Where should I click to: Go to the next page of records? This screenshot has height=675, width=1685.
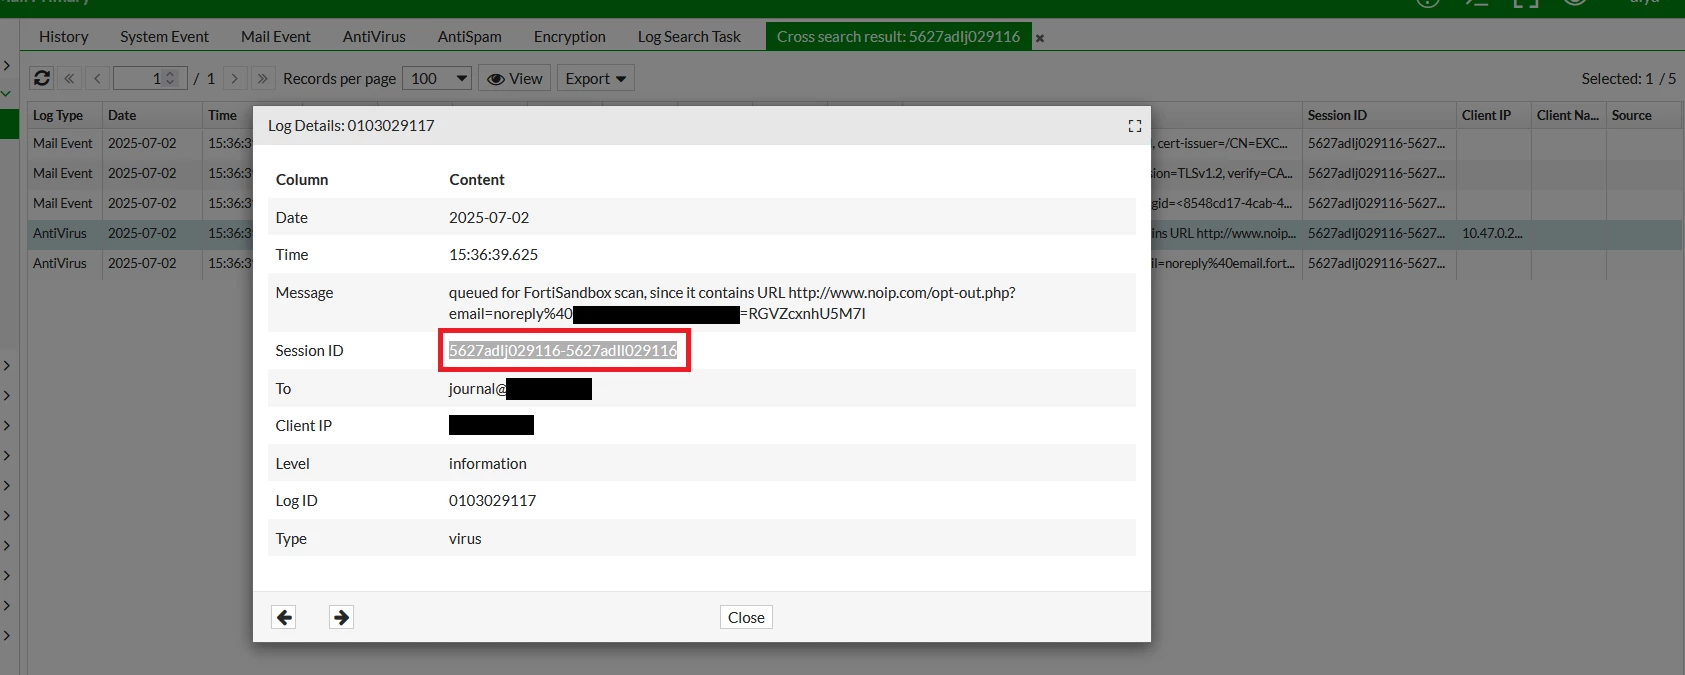pyautogui.click(x=235, y=78)
